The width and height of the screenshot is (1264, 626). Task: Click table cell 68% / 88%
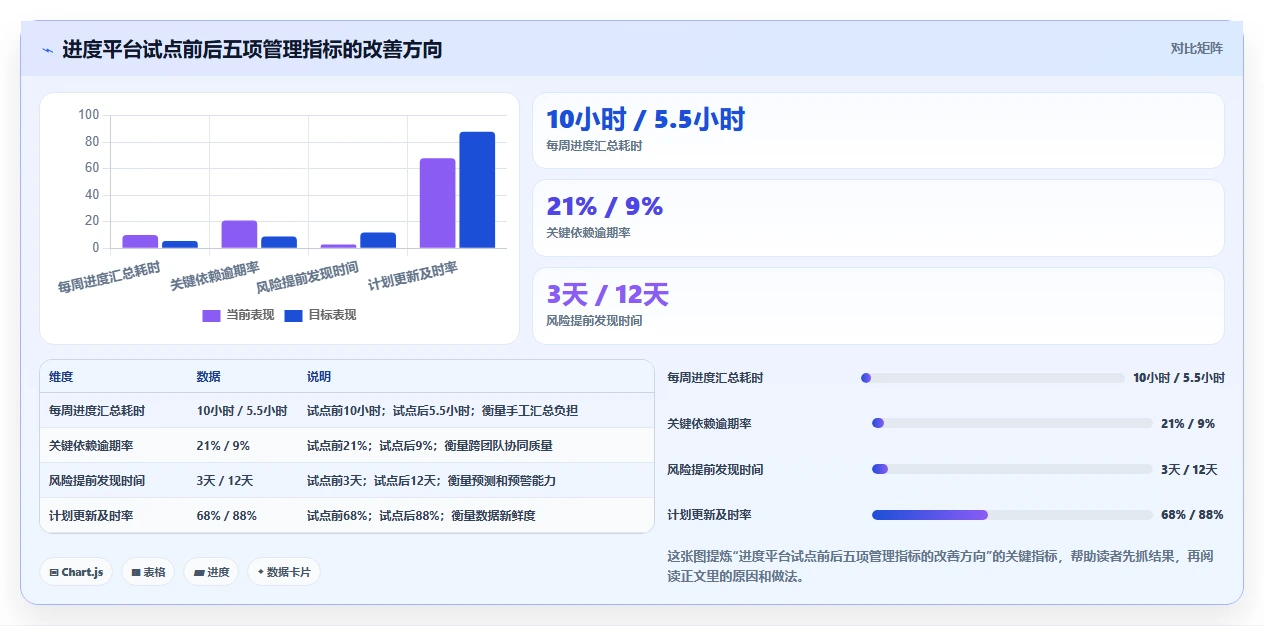pyautogui.click(x=227, y=516)
